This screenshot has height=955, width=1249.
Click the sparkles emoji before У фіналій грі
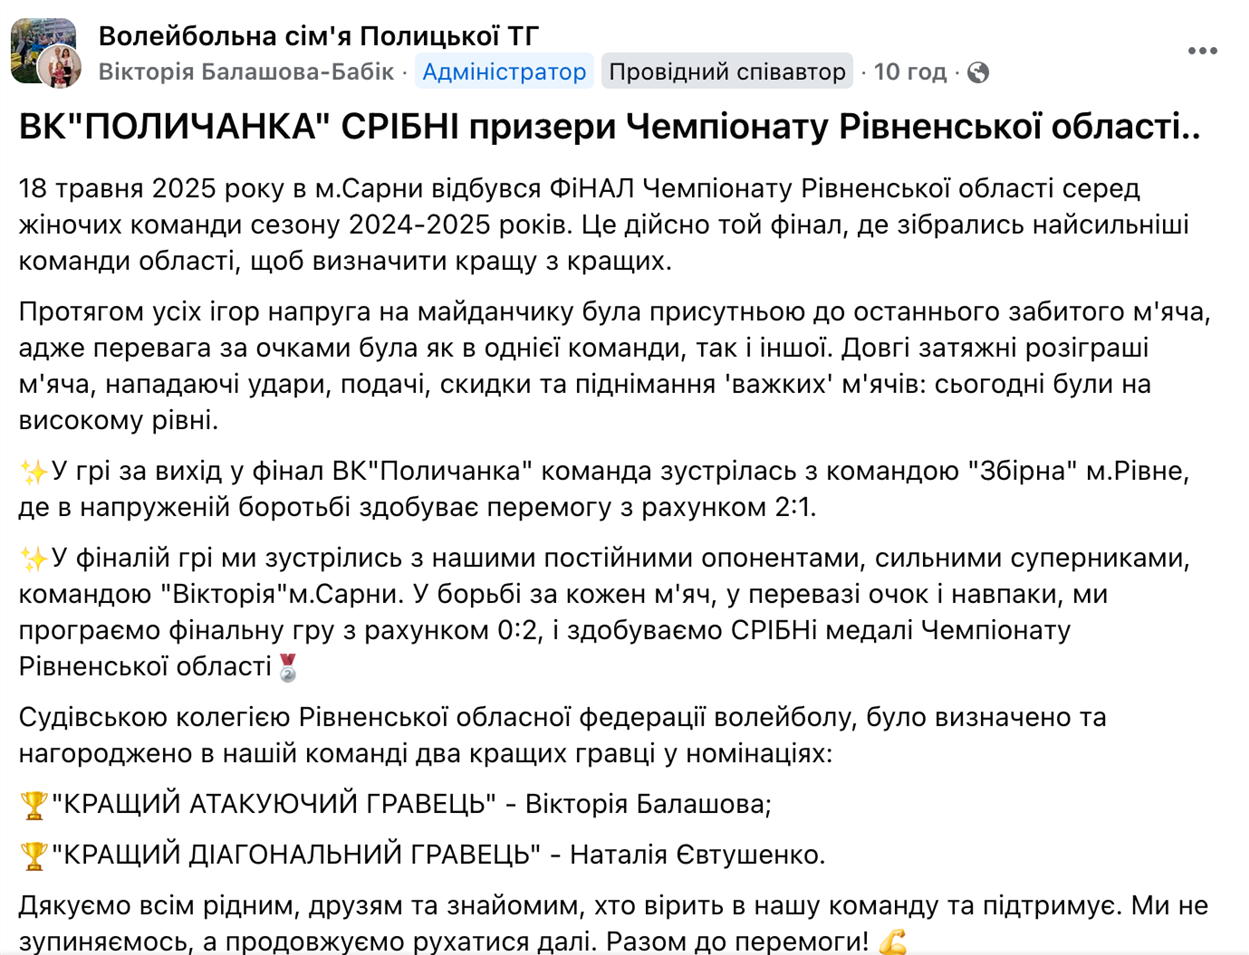34,559
